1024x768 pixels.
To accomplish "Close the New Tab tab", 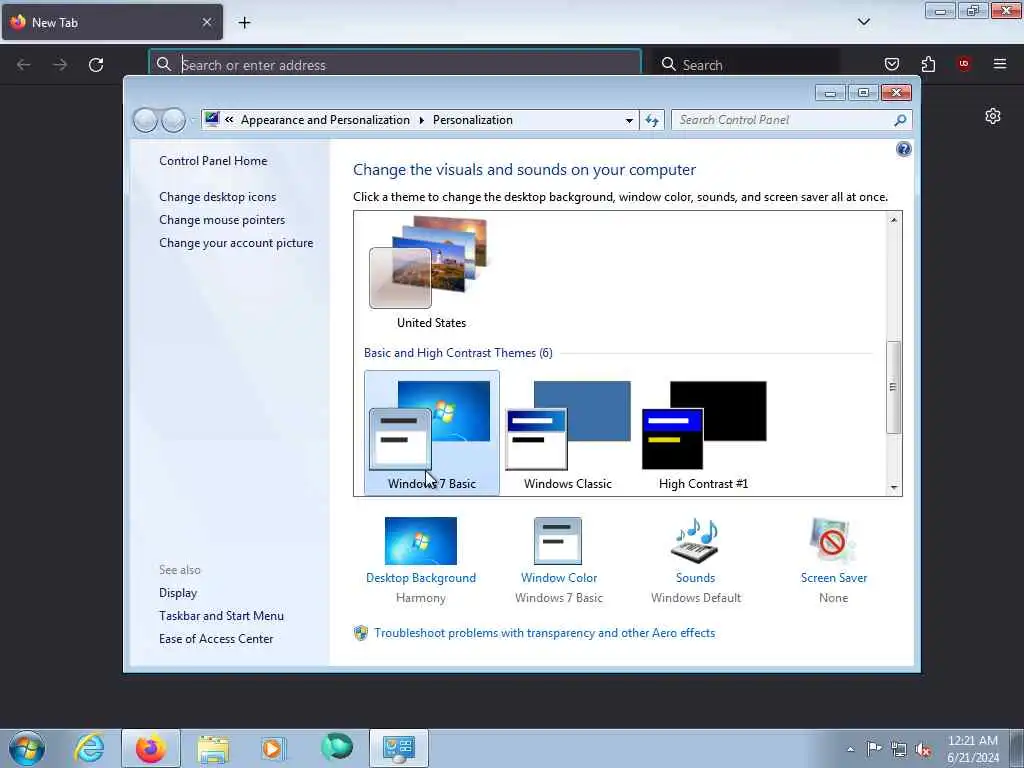I will tap(207, 22).
